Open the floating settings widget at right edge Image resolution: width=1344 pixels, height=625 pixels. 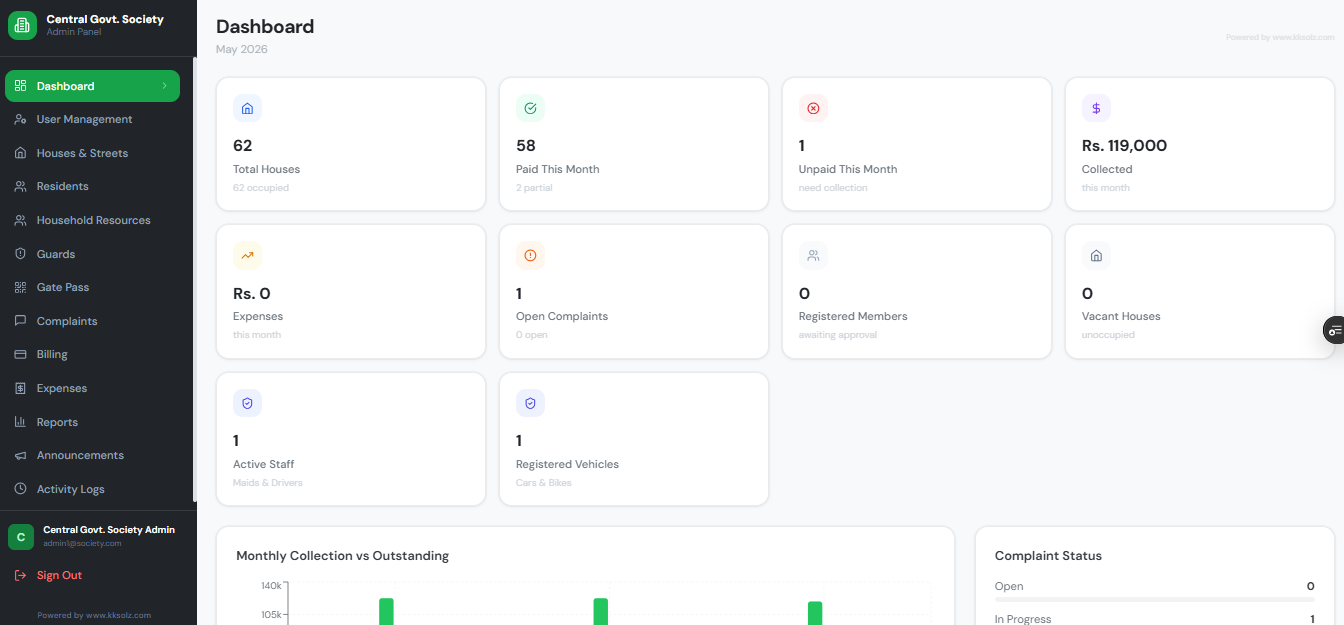(1334, 330)
